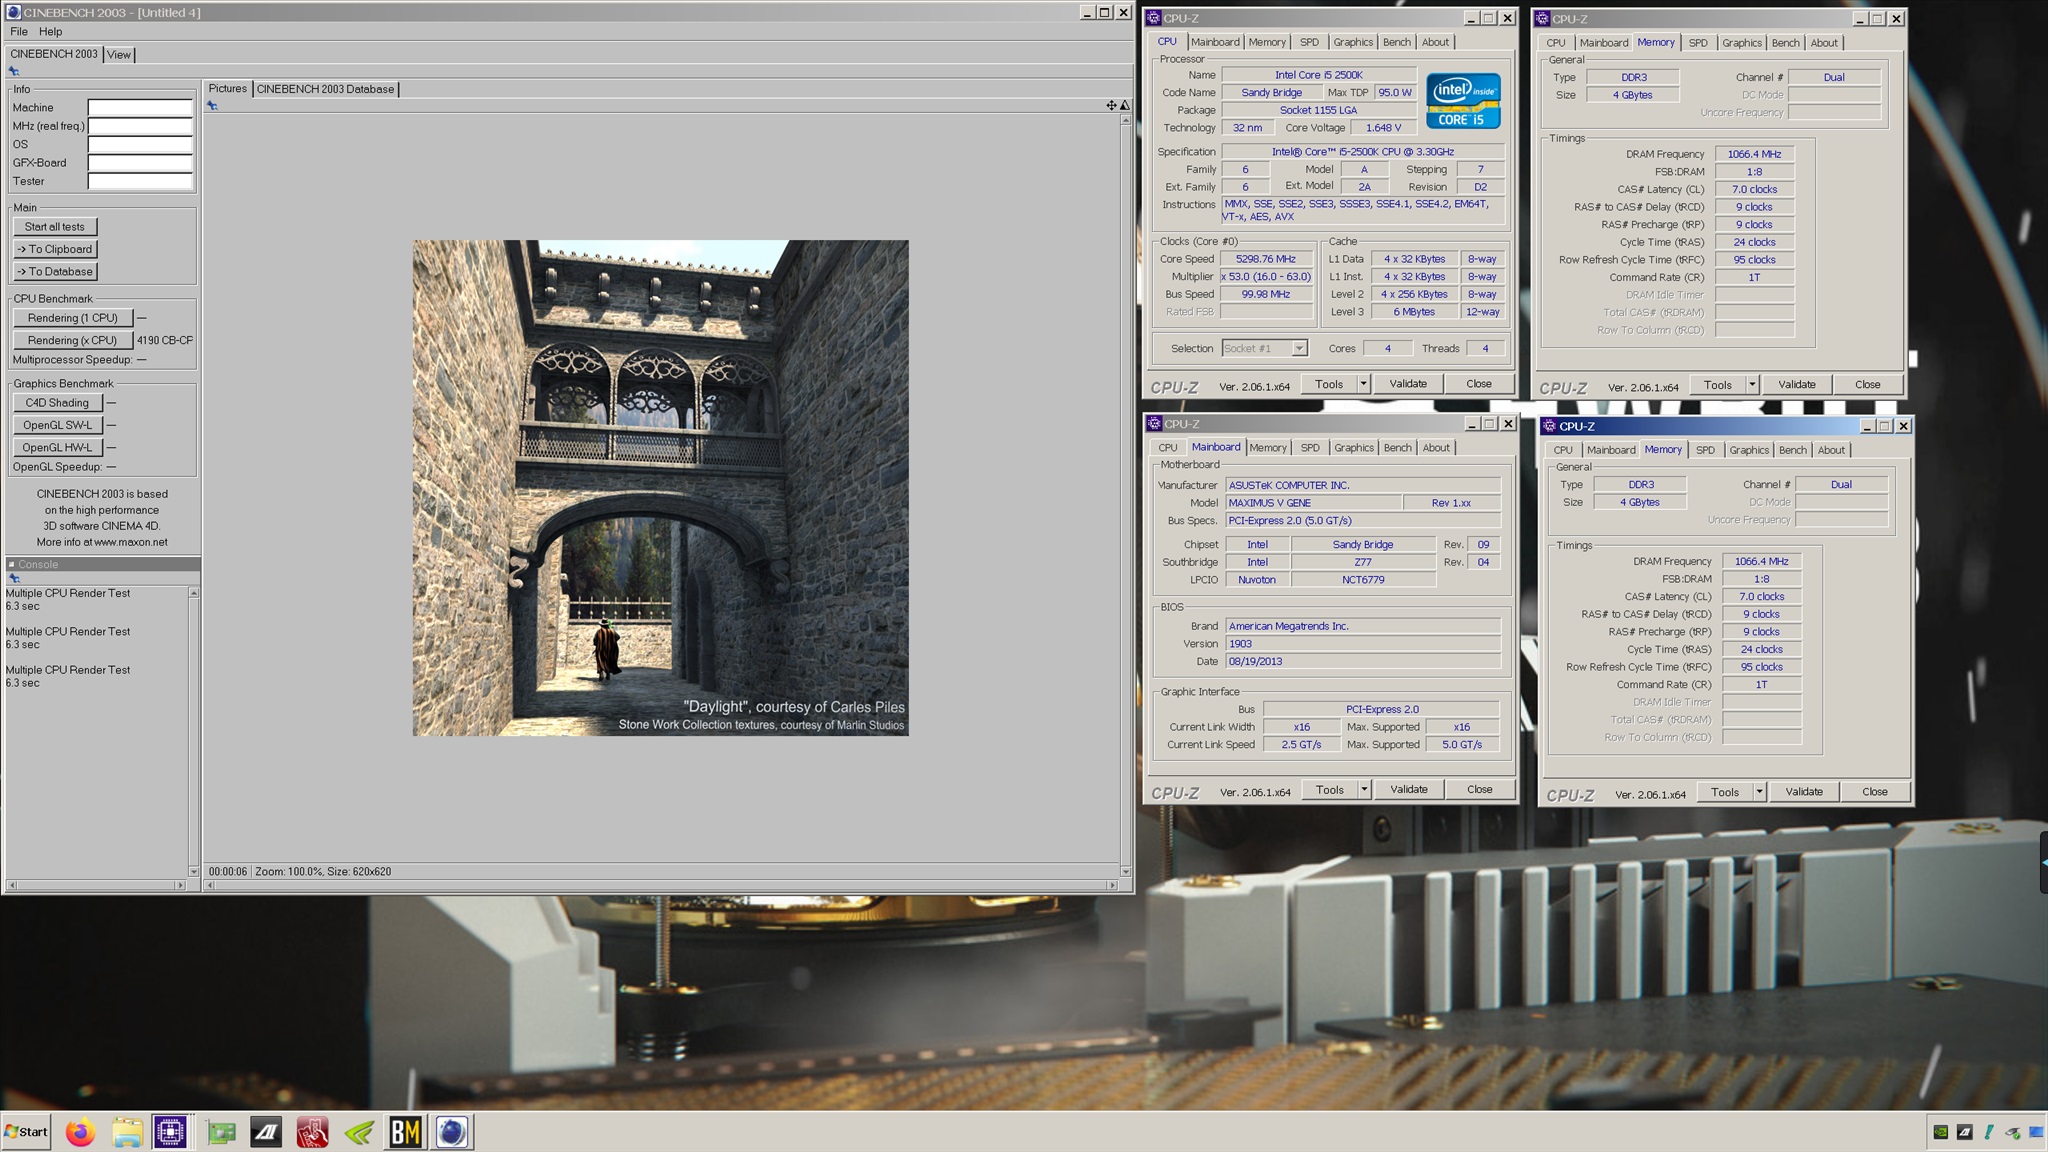
Task: Select the Pictures tab
Action: [x=227, y=89]
